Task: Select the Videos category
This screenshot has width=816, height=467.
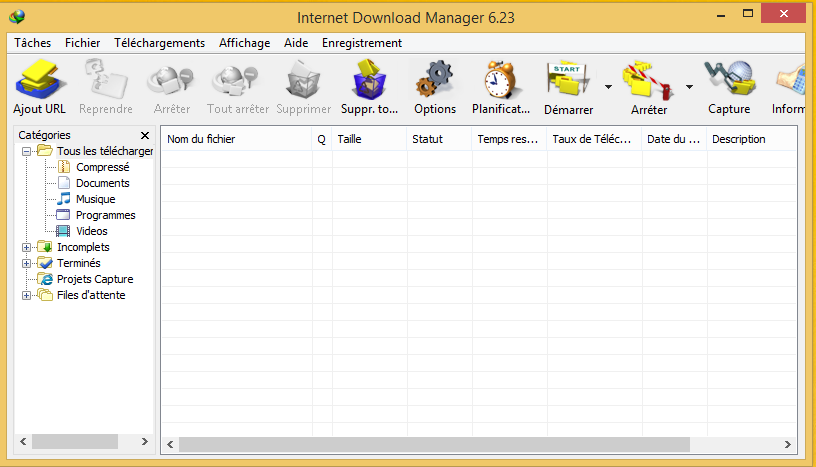Action: (92, 231)
